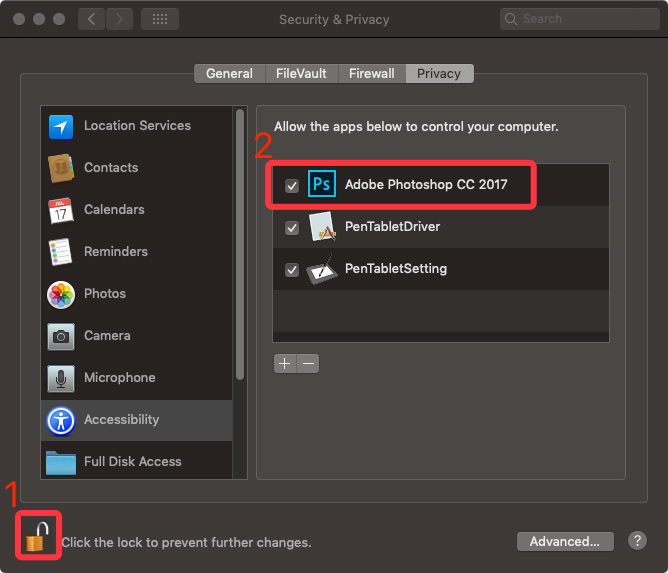The height and width of the screenshot is (573, 668).
Task: Show all preferences grid button
Action: pos(160,19)
